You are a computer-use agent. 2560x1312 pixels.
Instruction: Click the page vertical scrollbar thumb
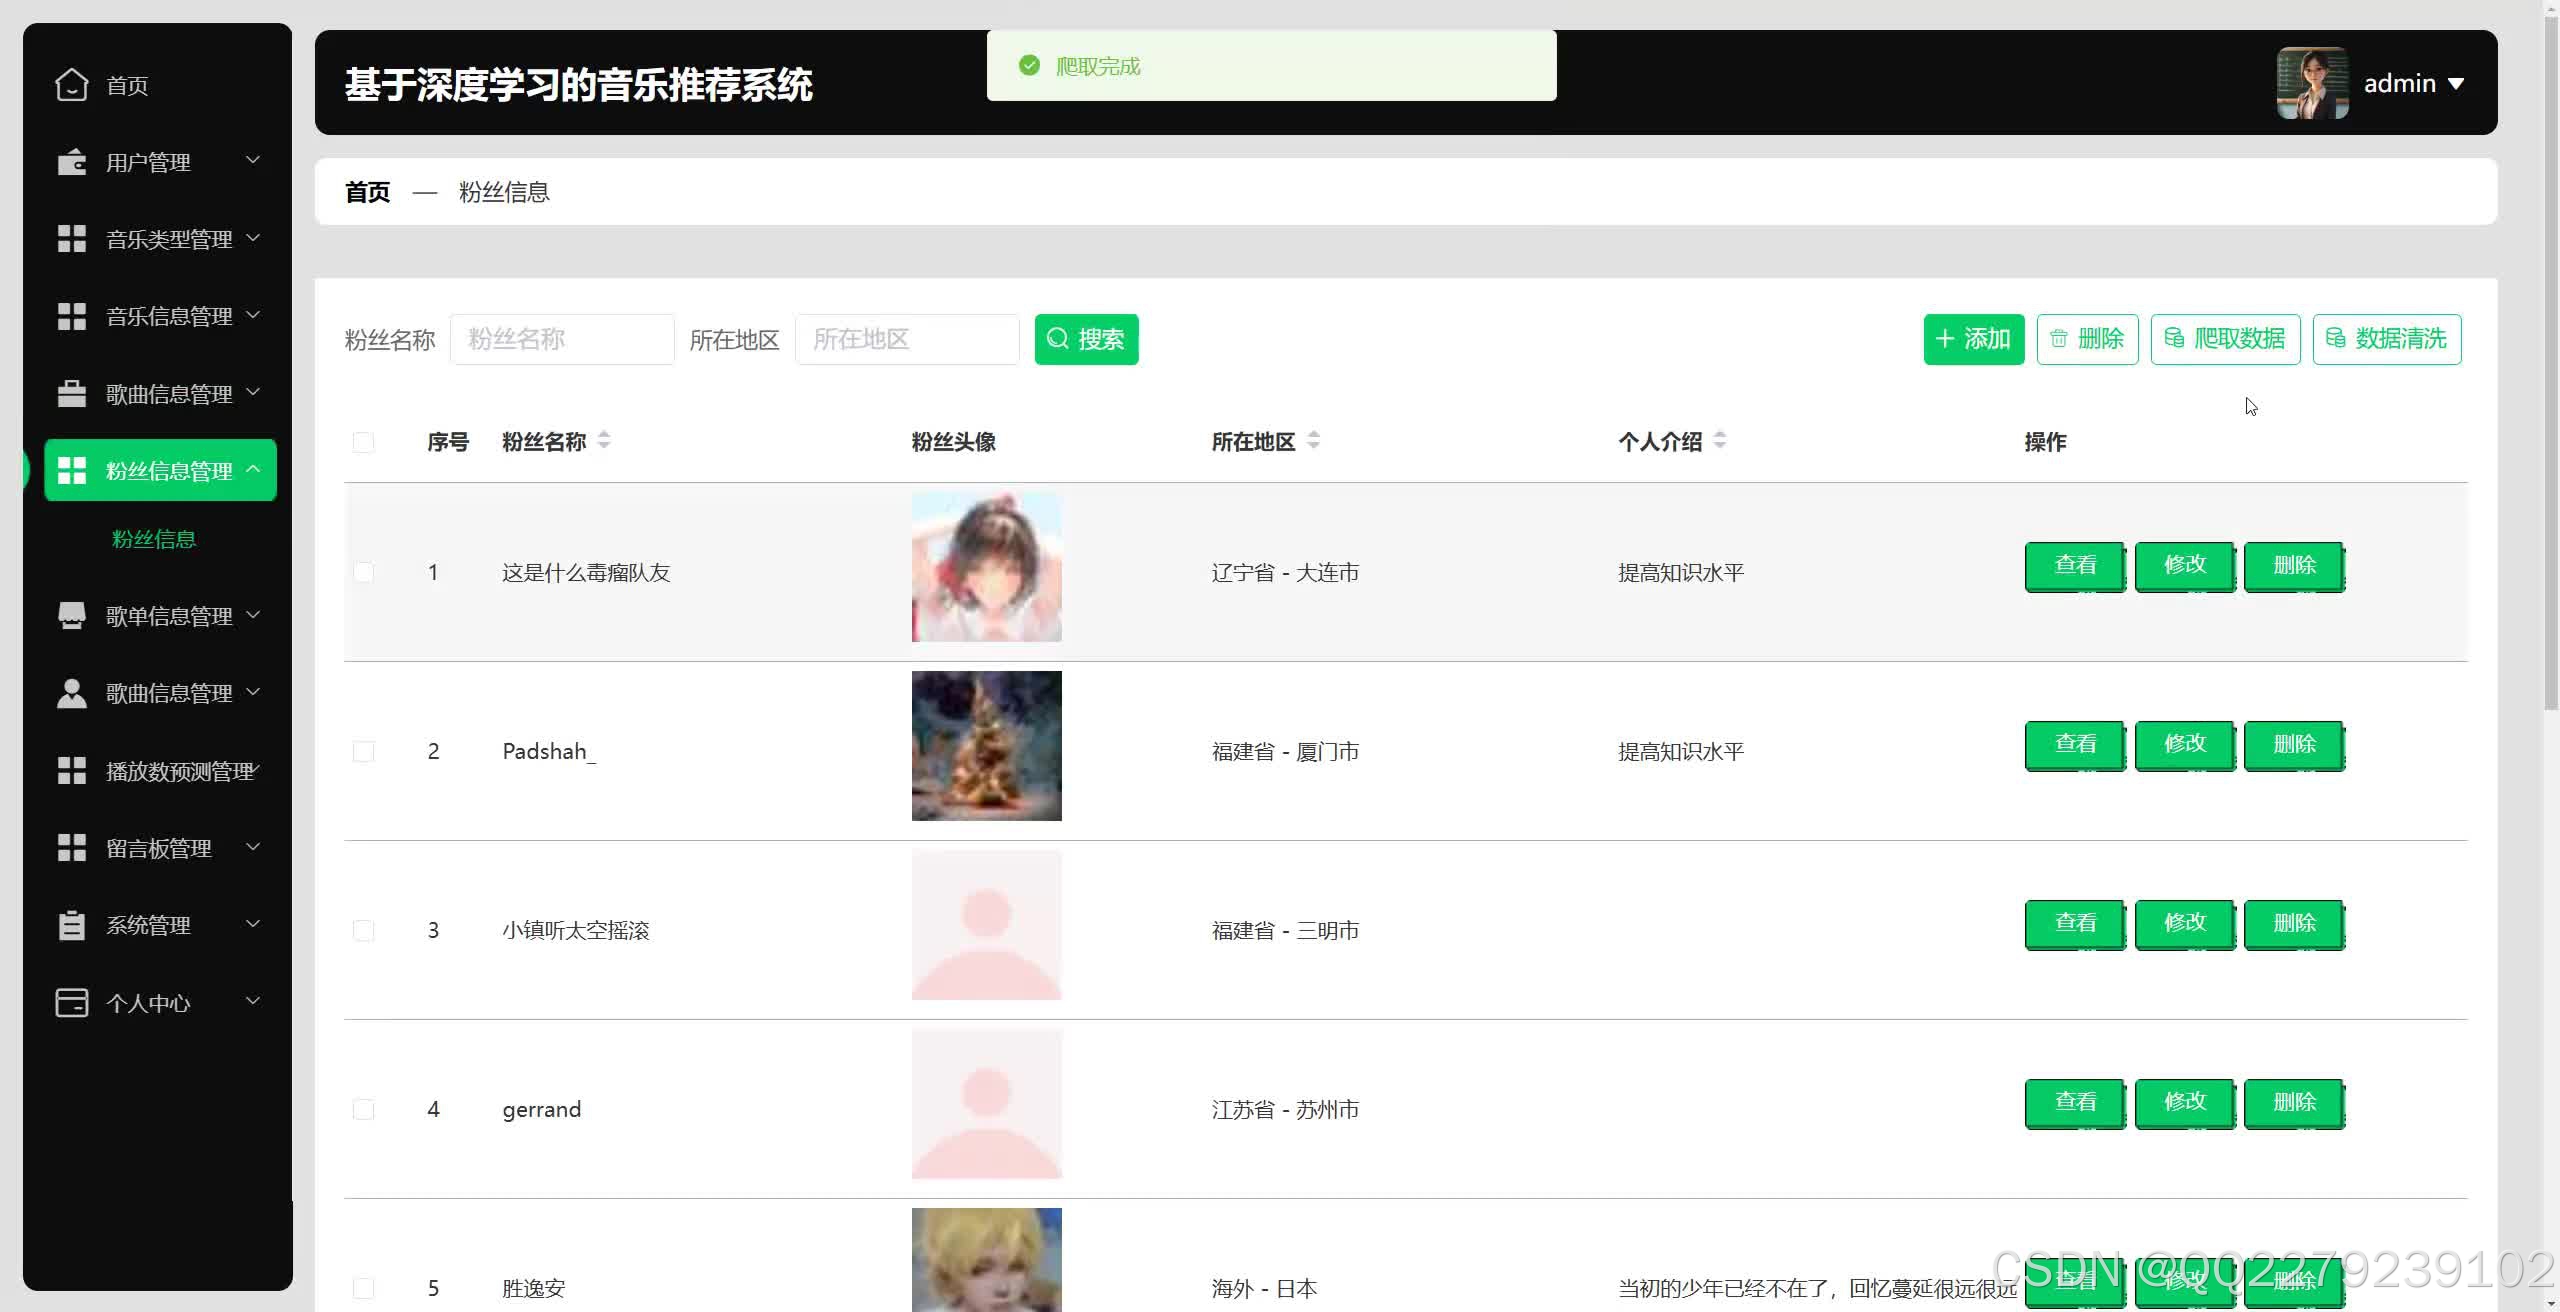coord(2550,360)
